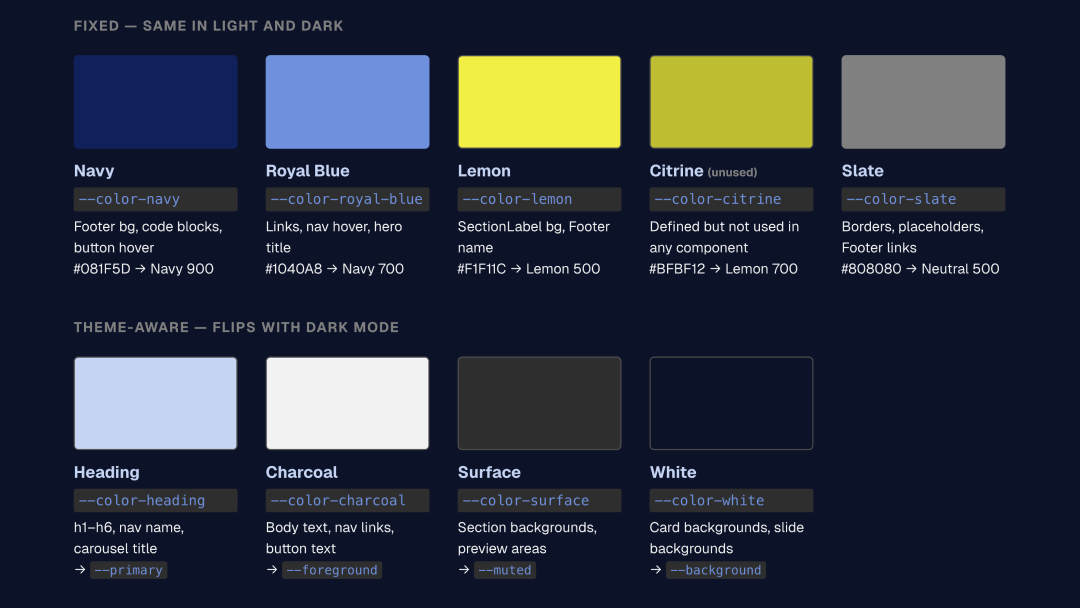Click 'Fixed — Same in Light and Dark' heading

pyautogui.click(x=209, y=26)
